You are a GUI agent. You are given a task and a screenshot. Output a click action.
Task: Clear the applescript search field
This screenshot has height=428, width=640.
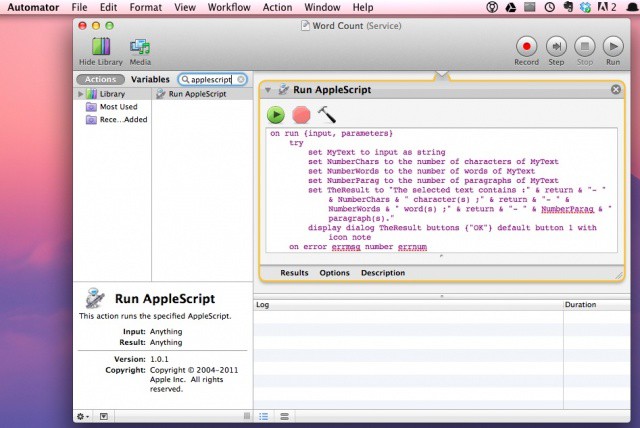pos(240,79)
